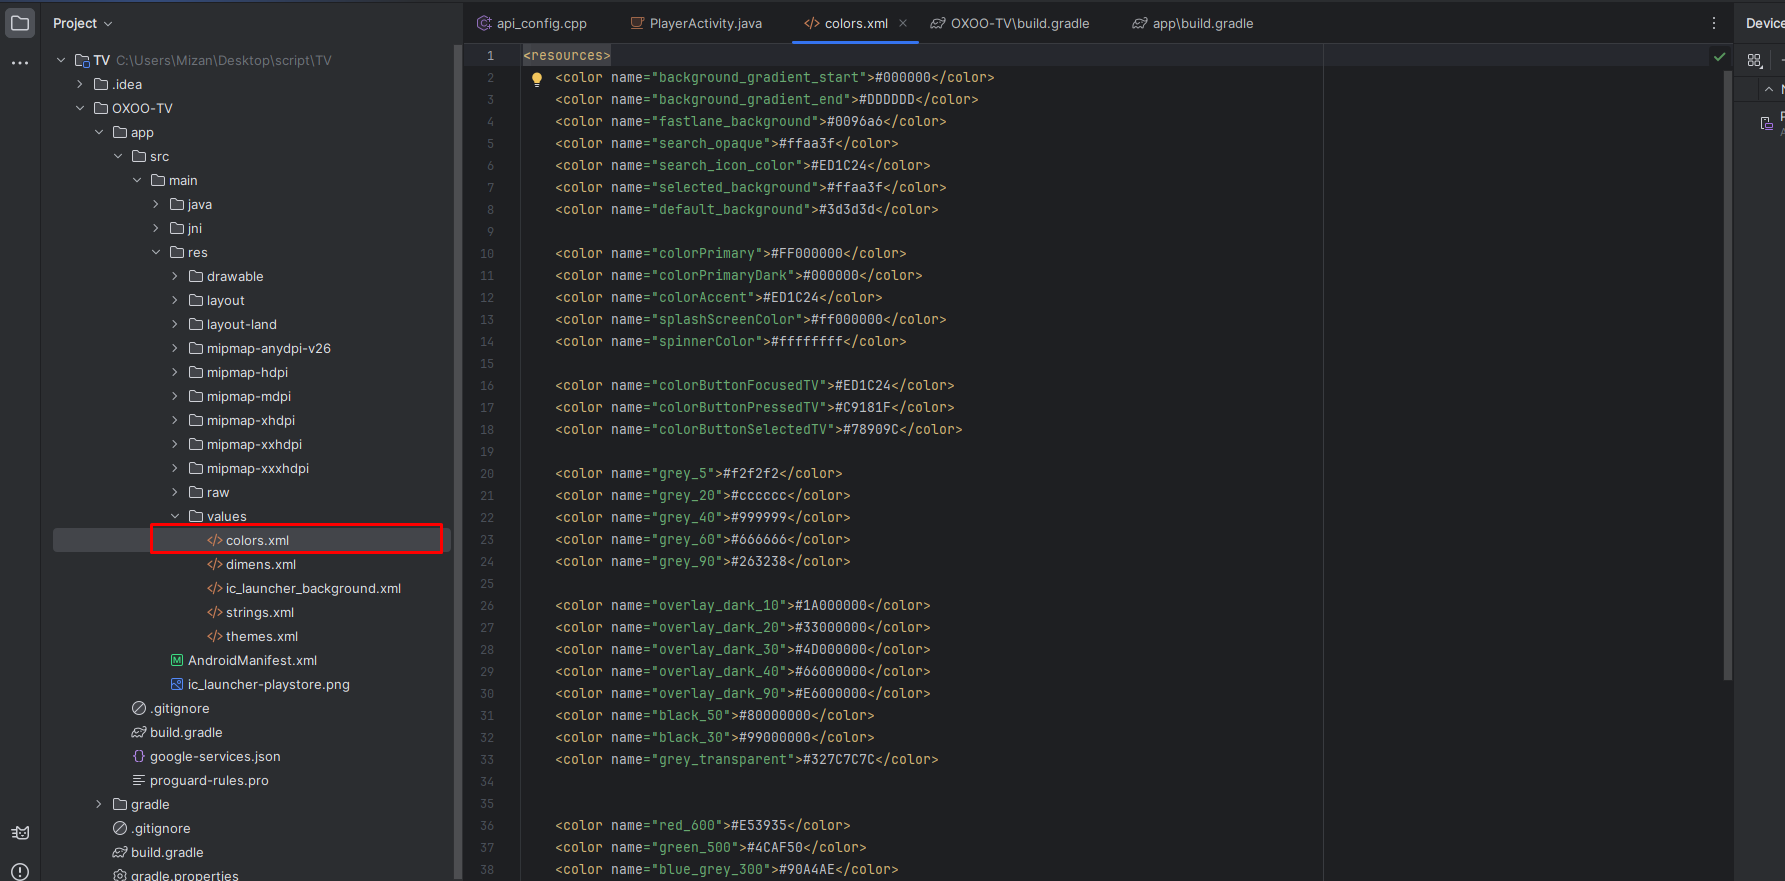Viewport: 1785px width, 881px height.
Task: Click the <resources> tag on line 1
Action: click(x=567, y=55)
